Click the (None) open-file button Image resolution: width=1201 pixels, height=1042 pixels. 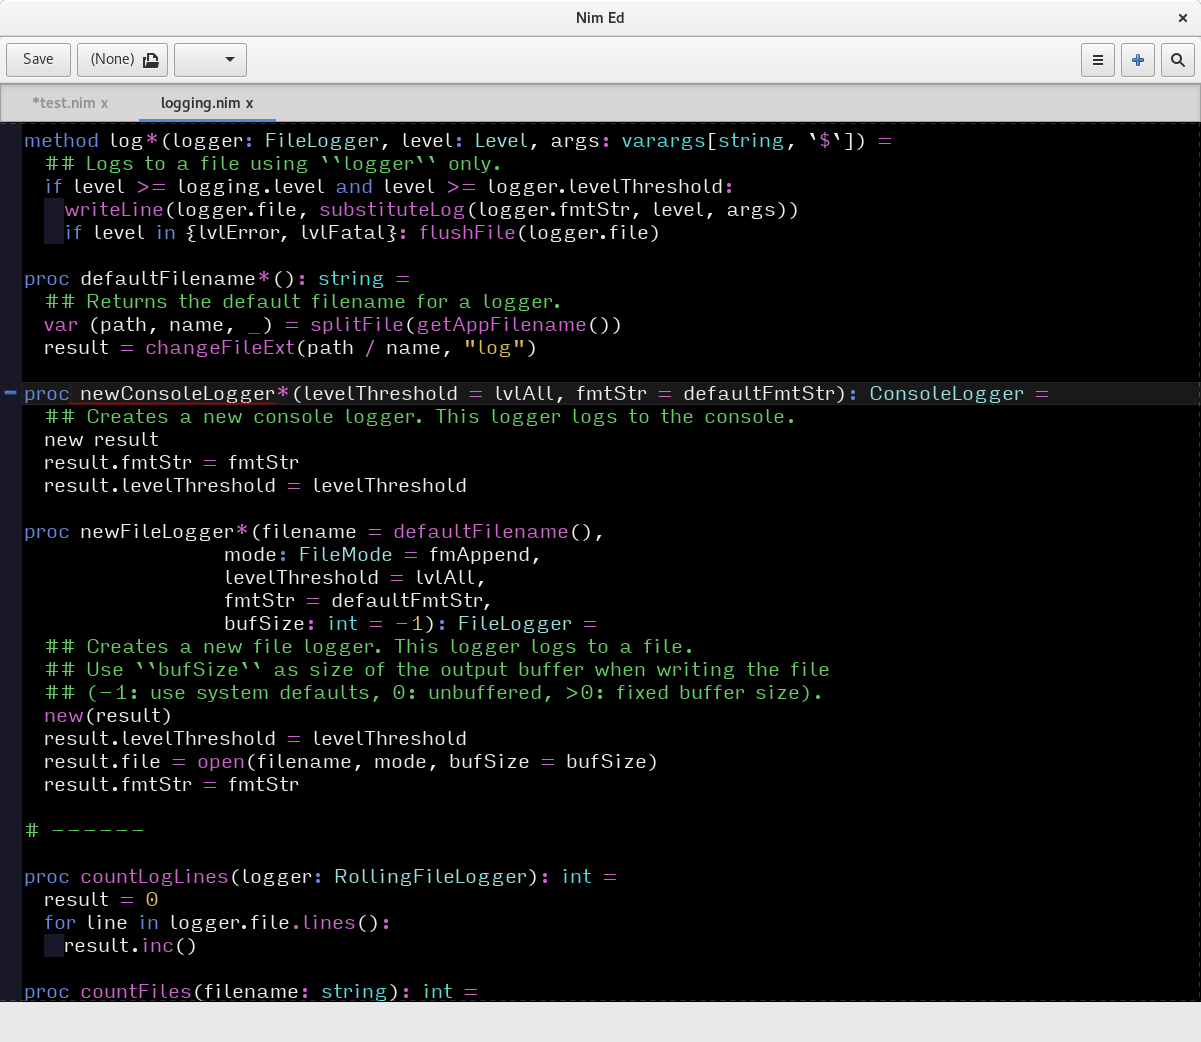pos(123,60)
